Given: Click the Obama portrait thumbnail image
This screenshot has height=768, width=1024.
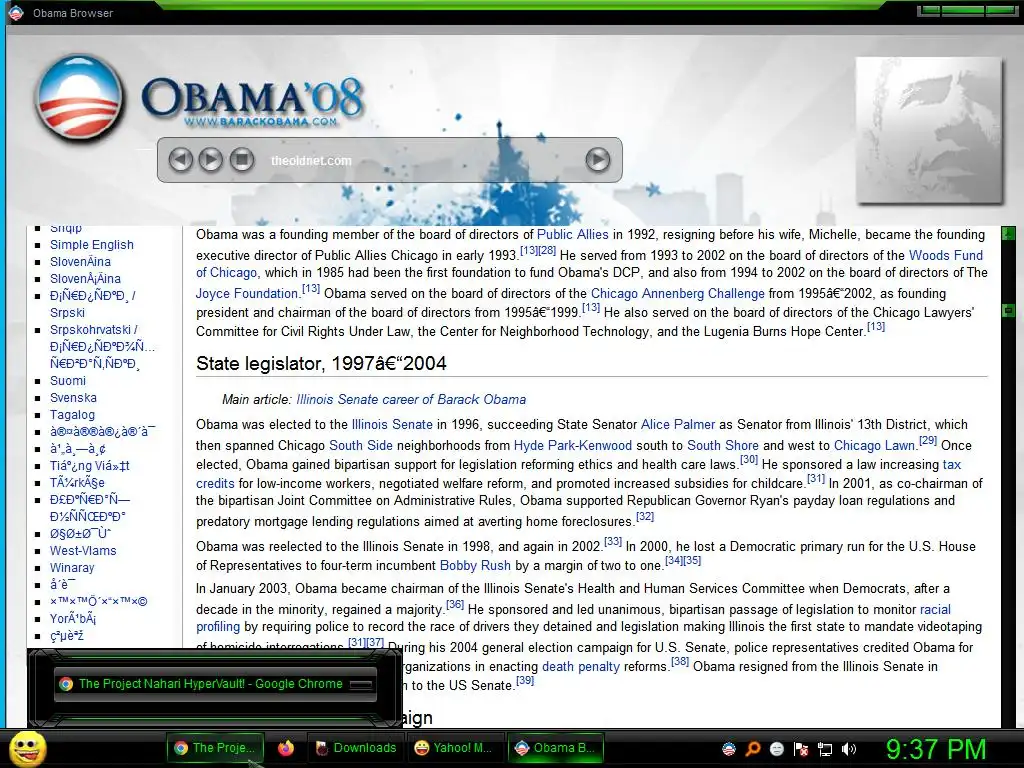Looking at the screenshot, I should pos(929,130).
